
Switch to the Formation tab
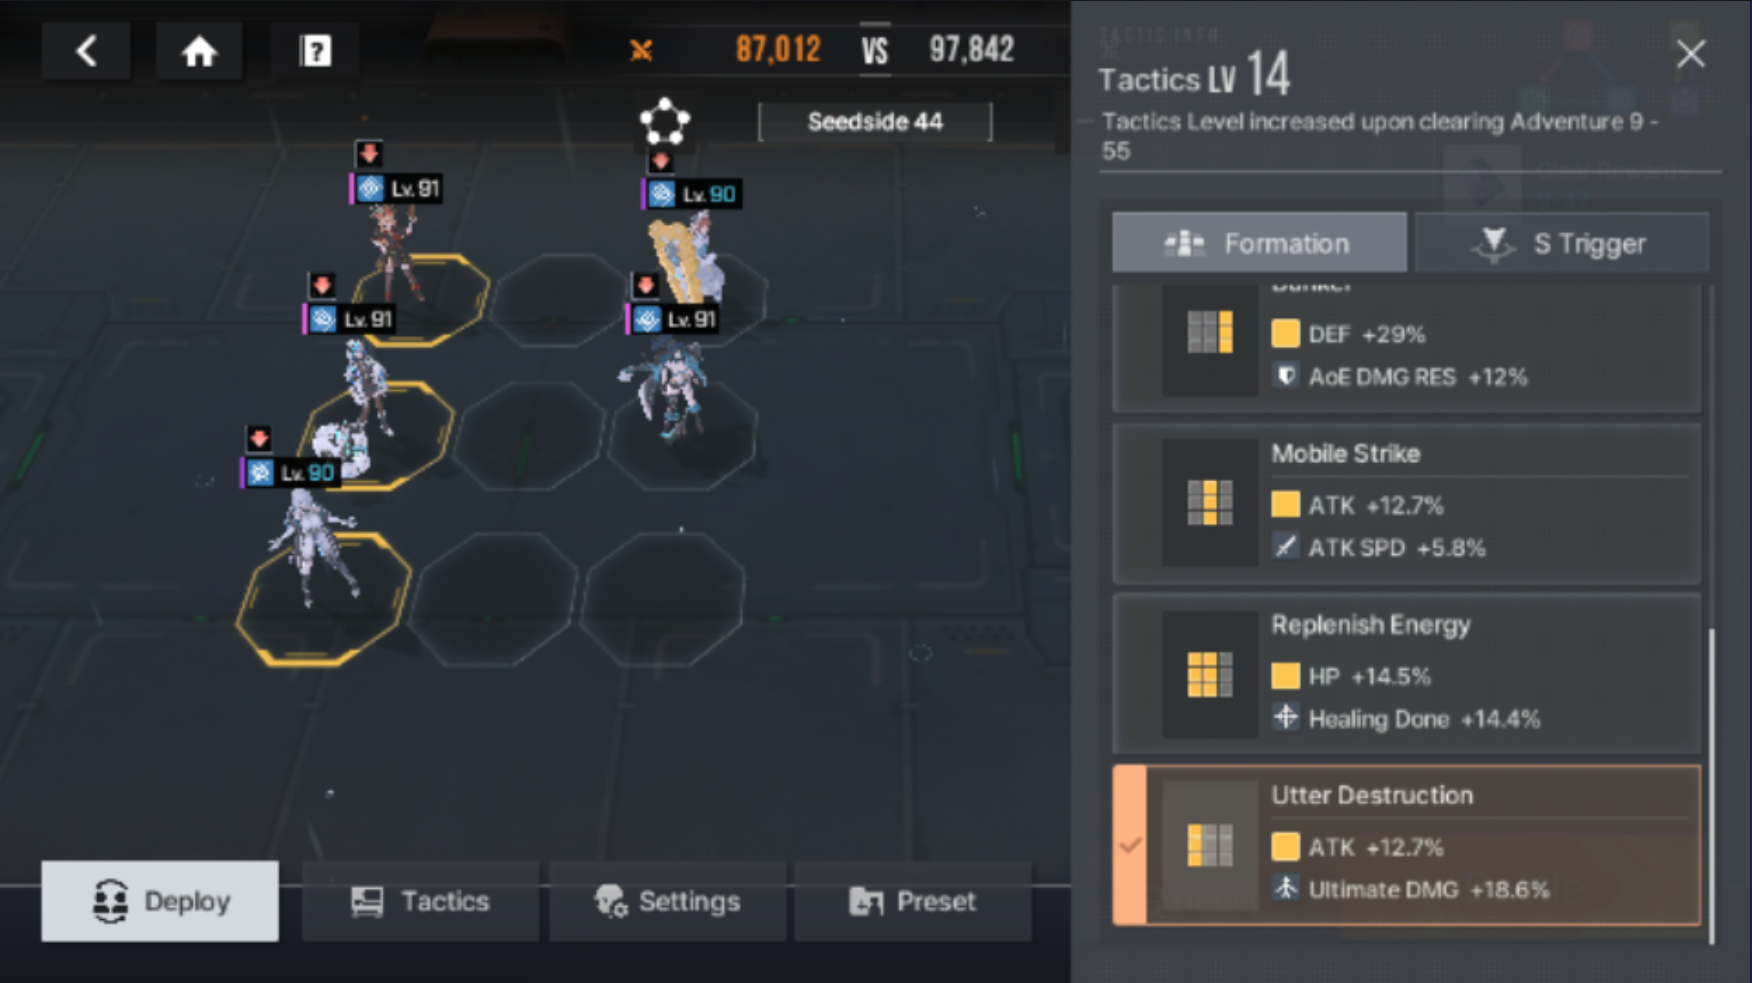point(1259,243)
